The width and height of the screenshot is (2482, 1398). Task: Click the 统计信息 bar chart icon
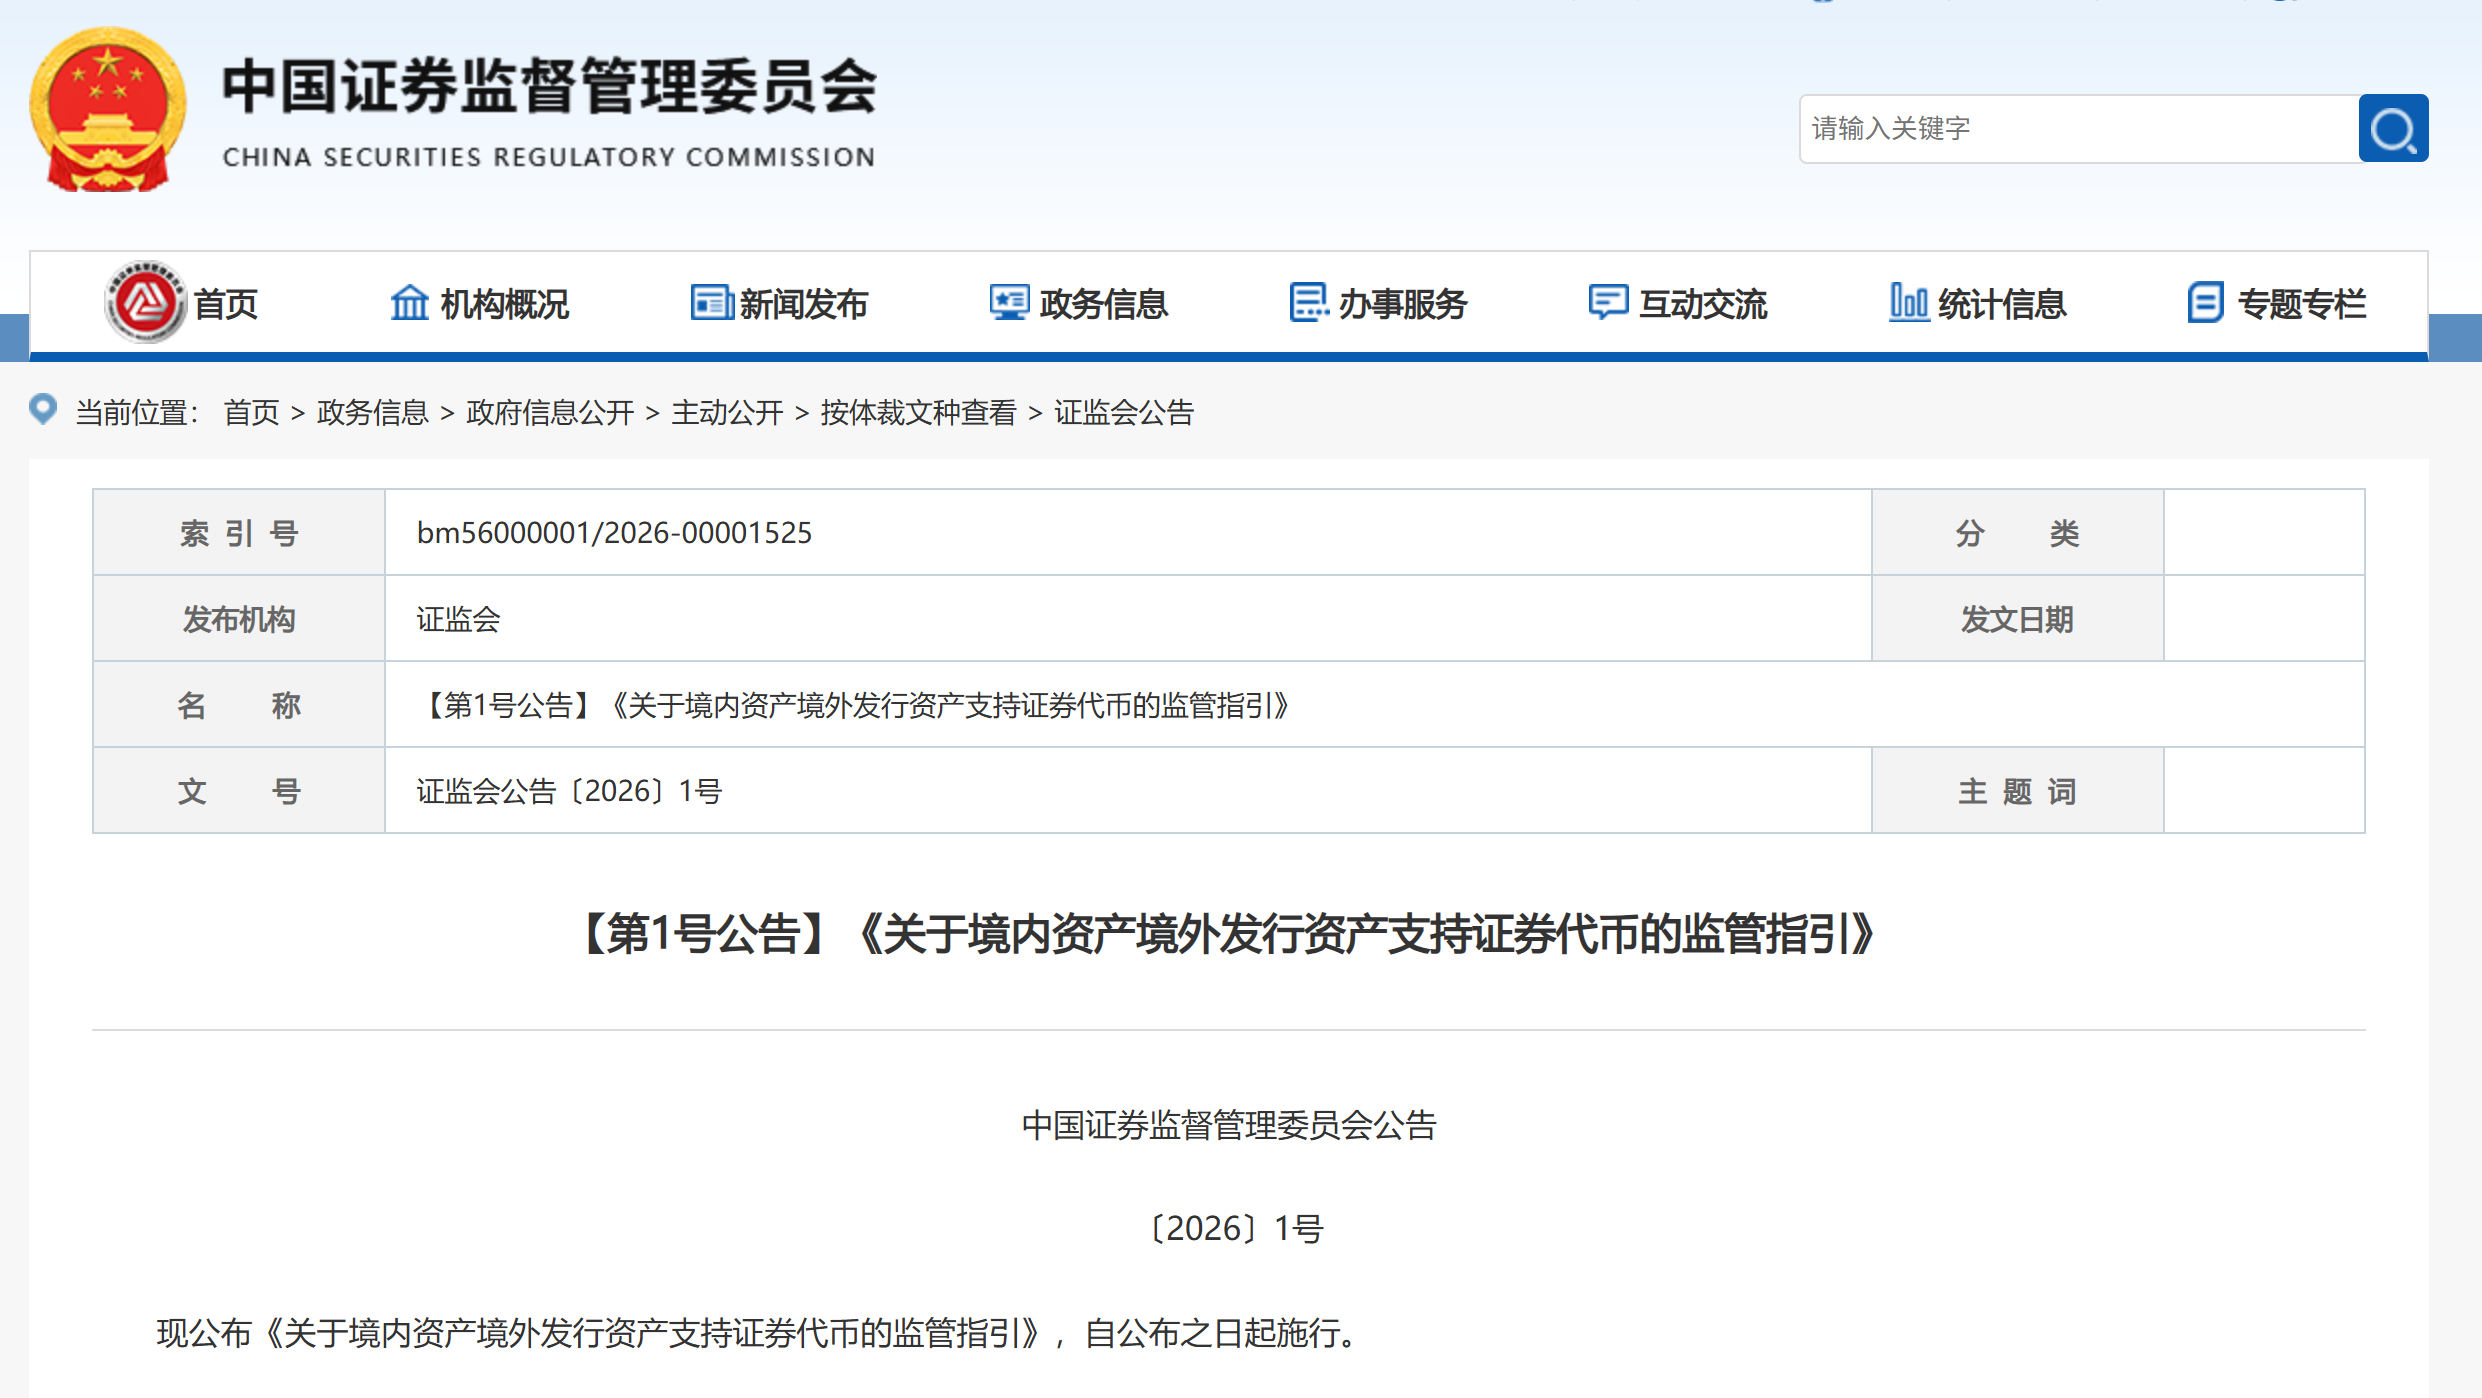1908,302
